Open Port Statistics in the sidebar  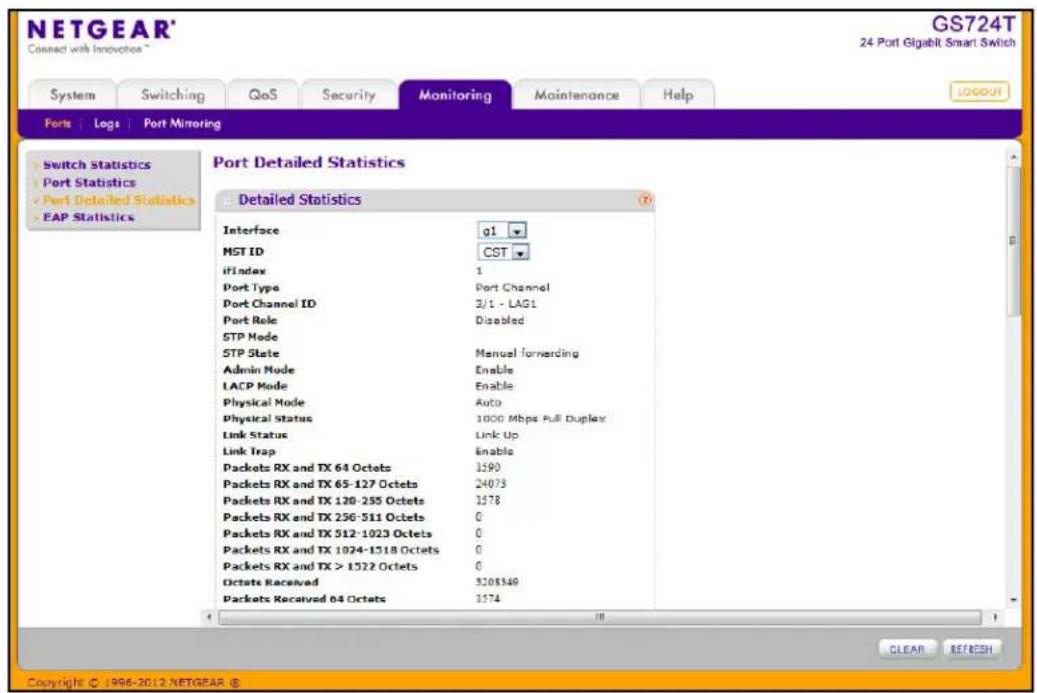coord(89,183)
